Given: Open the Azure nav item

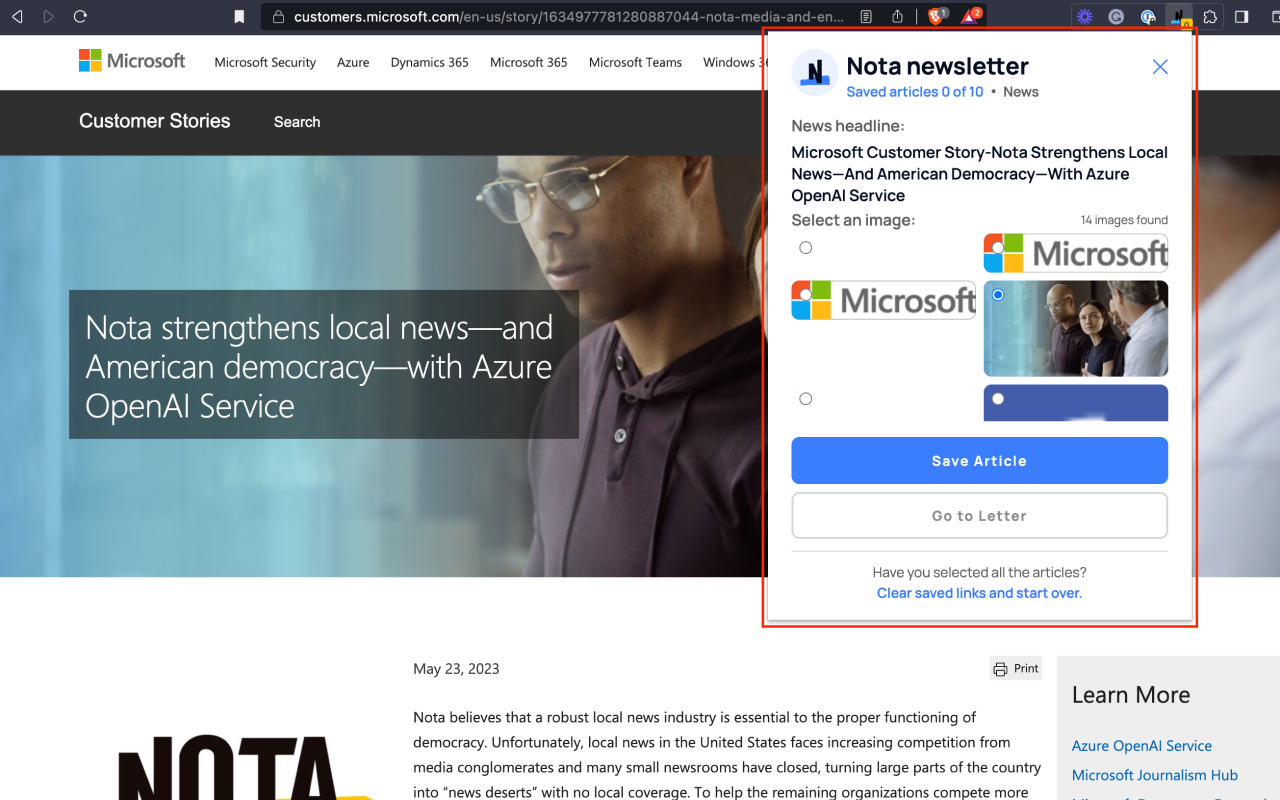Looking at the screenshot, I should pyautogui.click(x=353, y=62).
